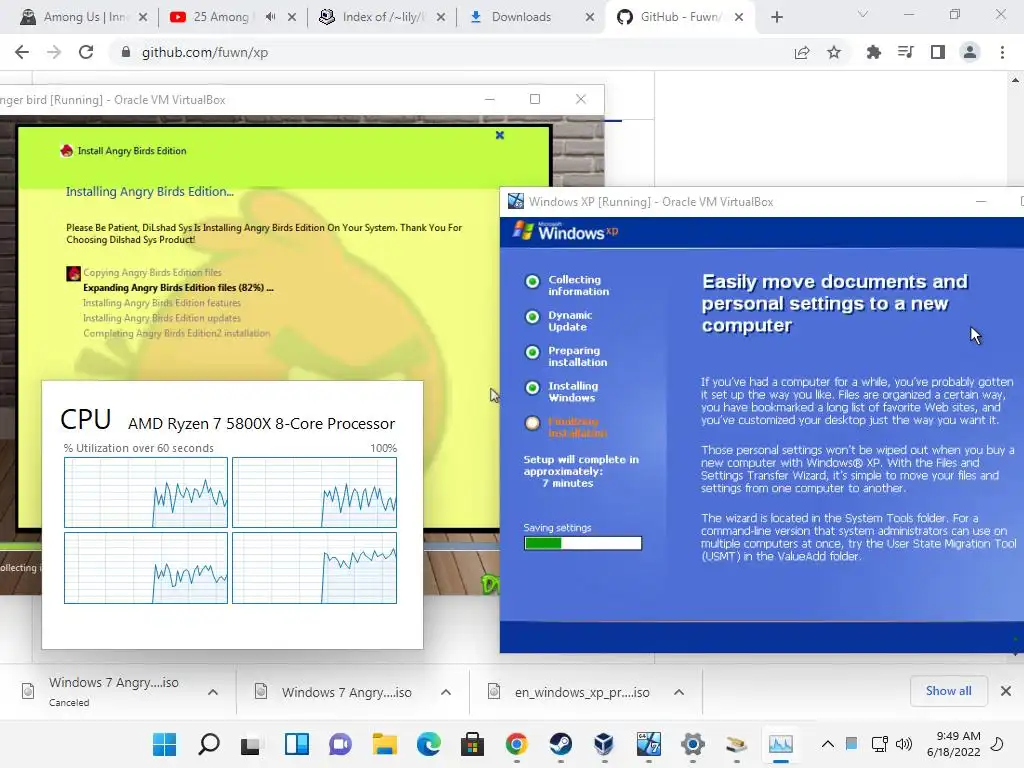Bookmark the page with the star icon

pos(834,52)
